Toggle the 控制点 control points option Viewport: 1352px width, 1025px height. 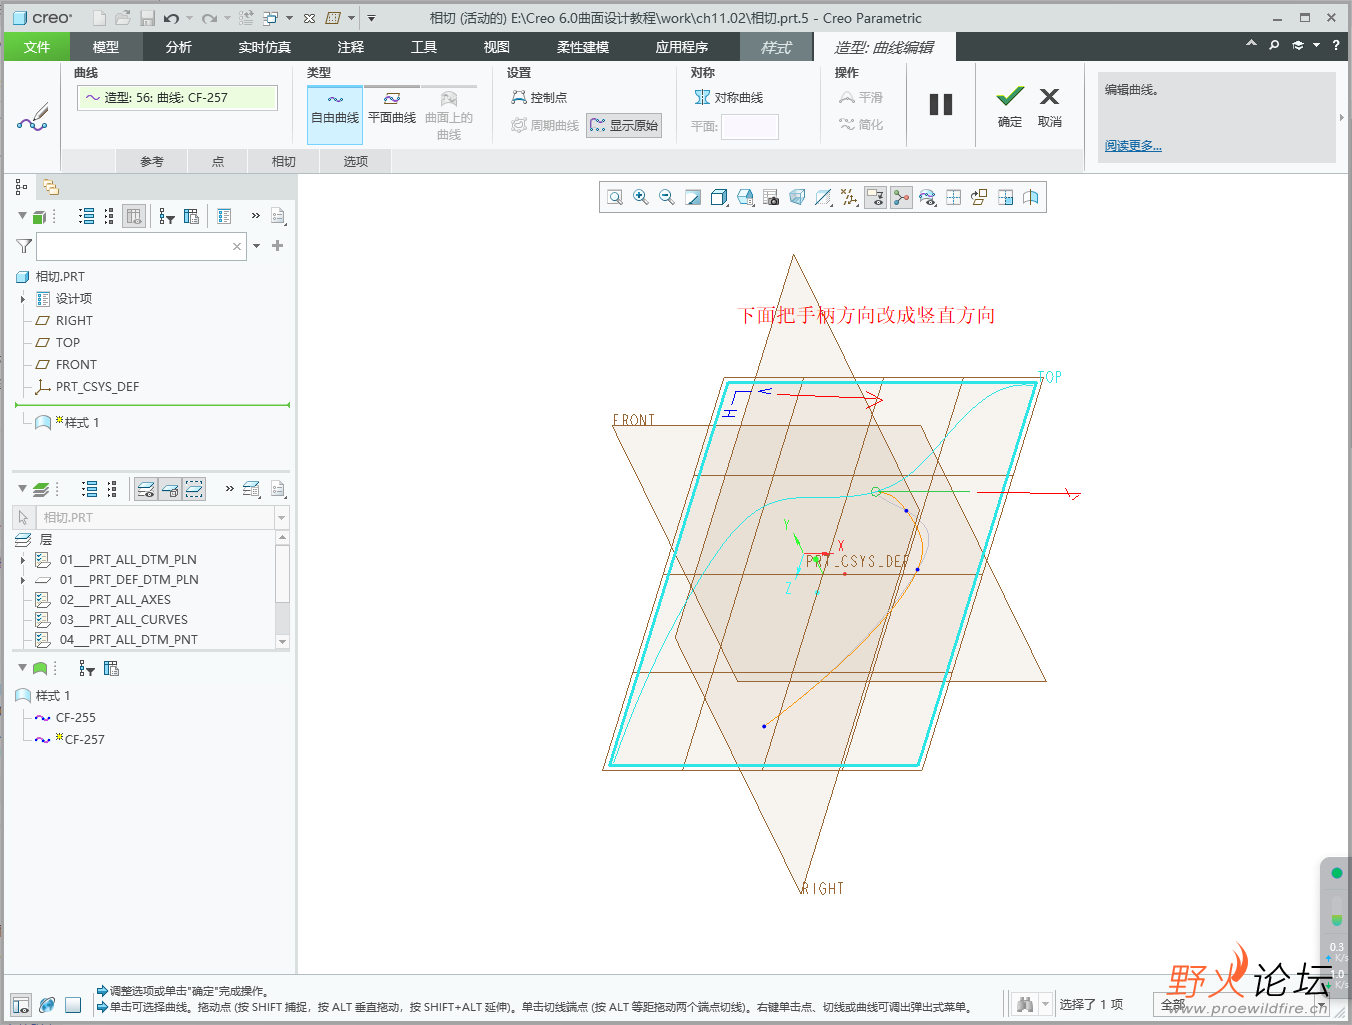point(539,97)
